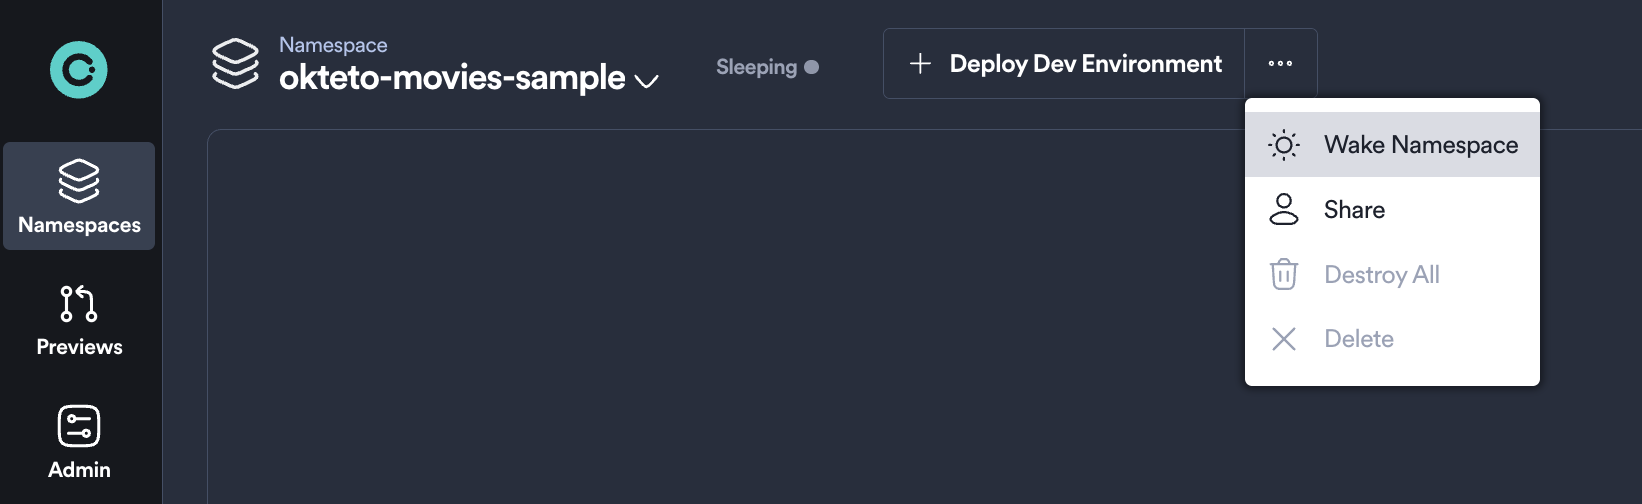Select Destroy All in the menu

(x=1381, y=275)
